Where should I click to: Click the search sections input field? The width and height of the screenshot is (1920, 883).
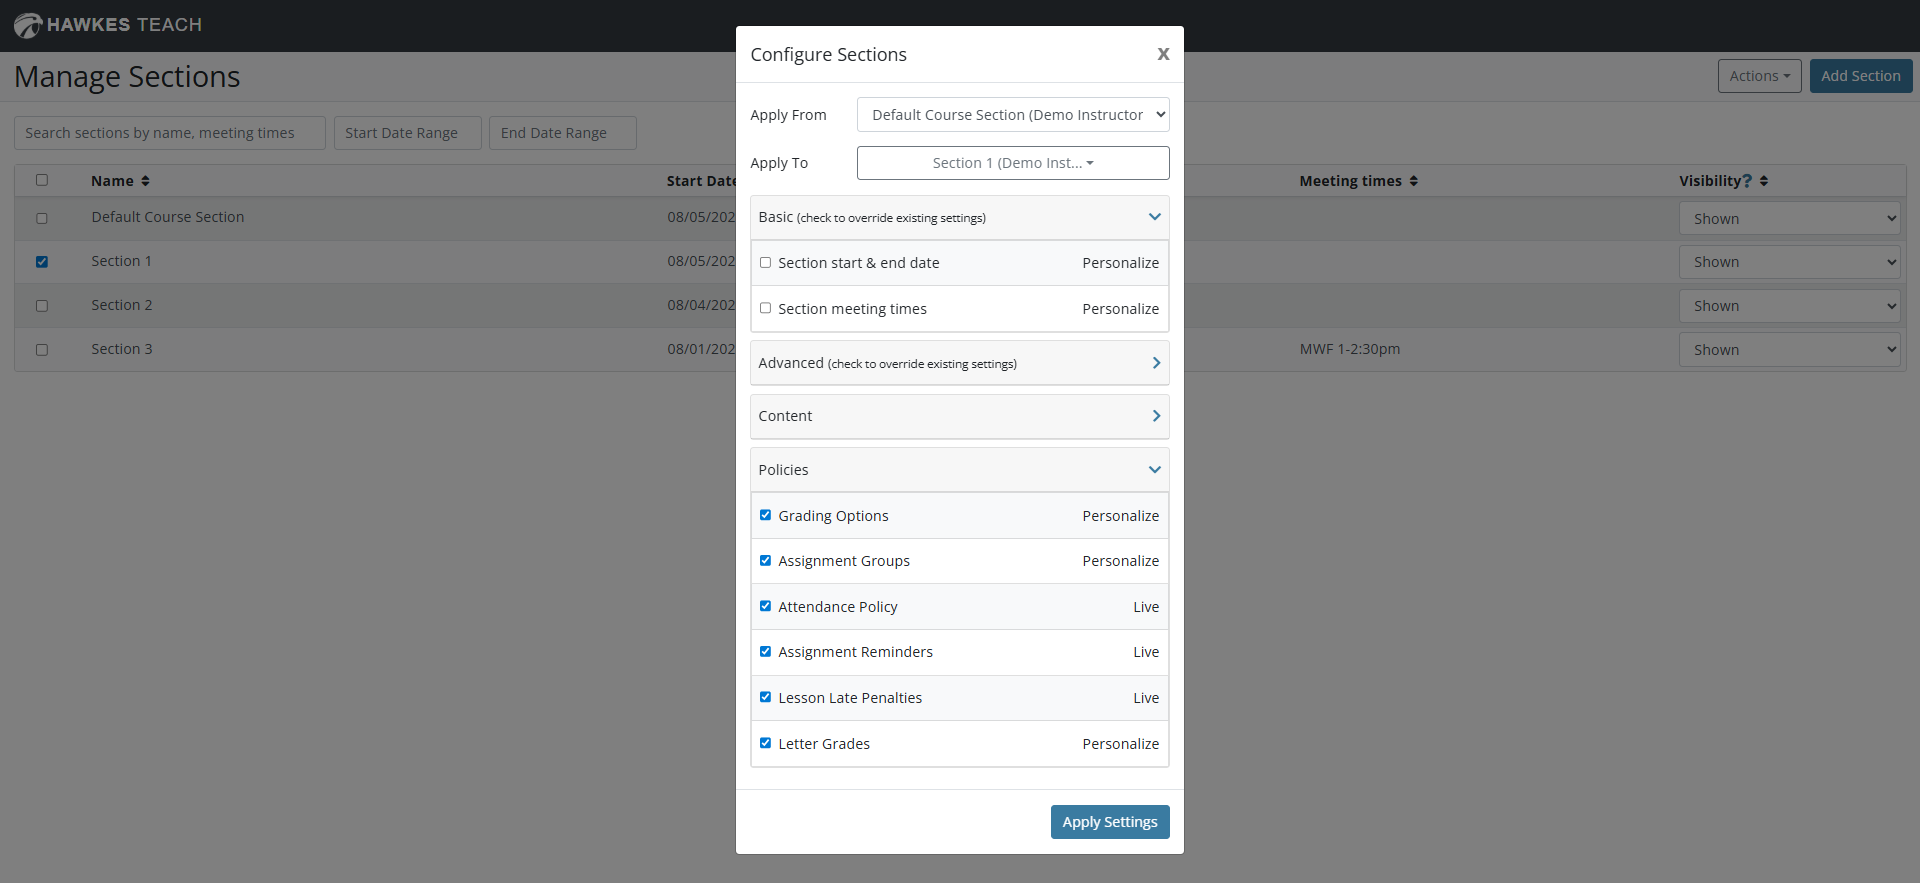click(x=170, y=133)
